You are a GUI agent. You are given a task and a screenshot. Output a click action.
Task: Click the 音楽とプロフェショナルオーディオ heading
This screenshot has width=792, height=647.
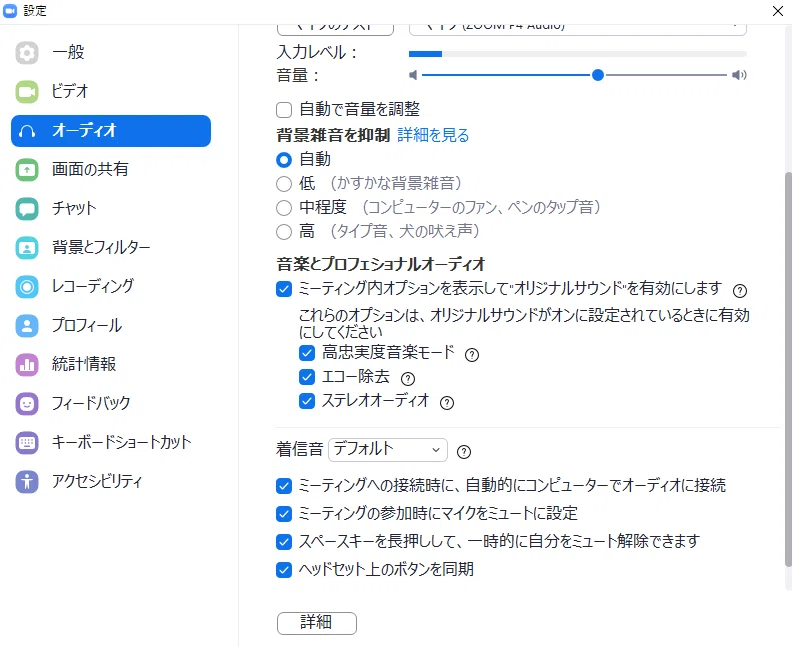pos(380,264)
